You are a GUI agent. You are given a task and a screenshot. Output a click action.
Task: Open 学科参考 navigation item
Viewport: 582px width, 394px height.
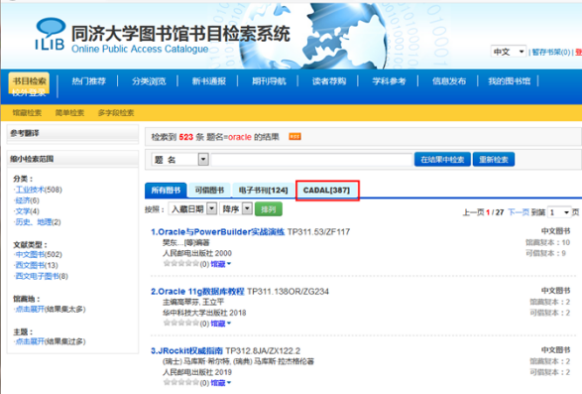coord(389,81)
